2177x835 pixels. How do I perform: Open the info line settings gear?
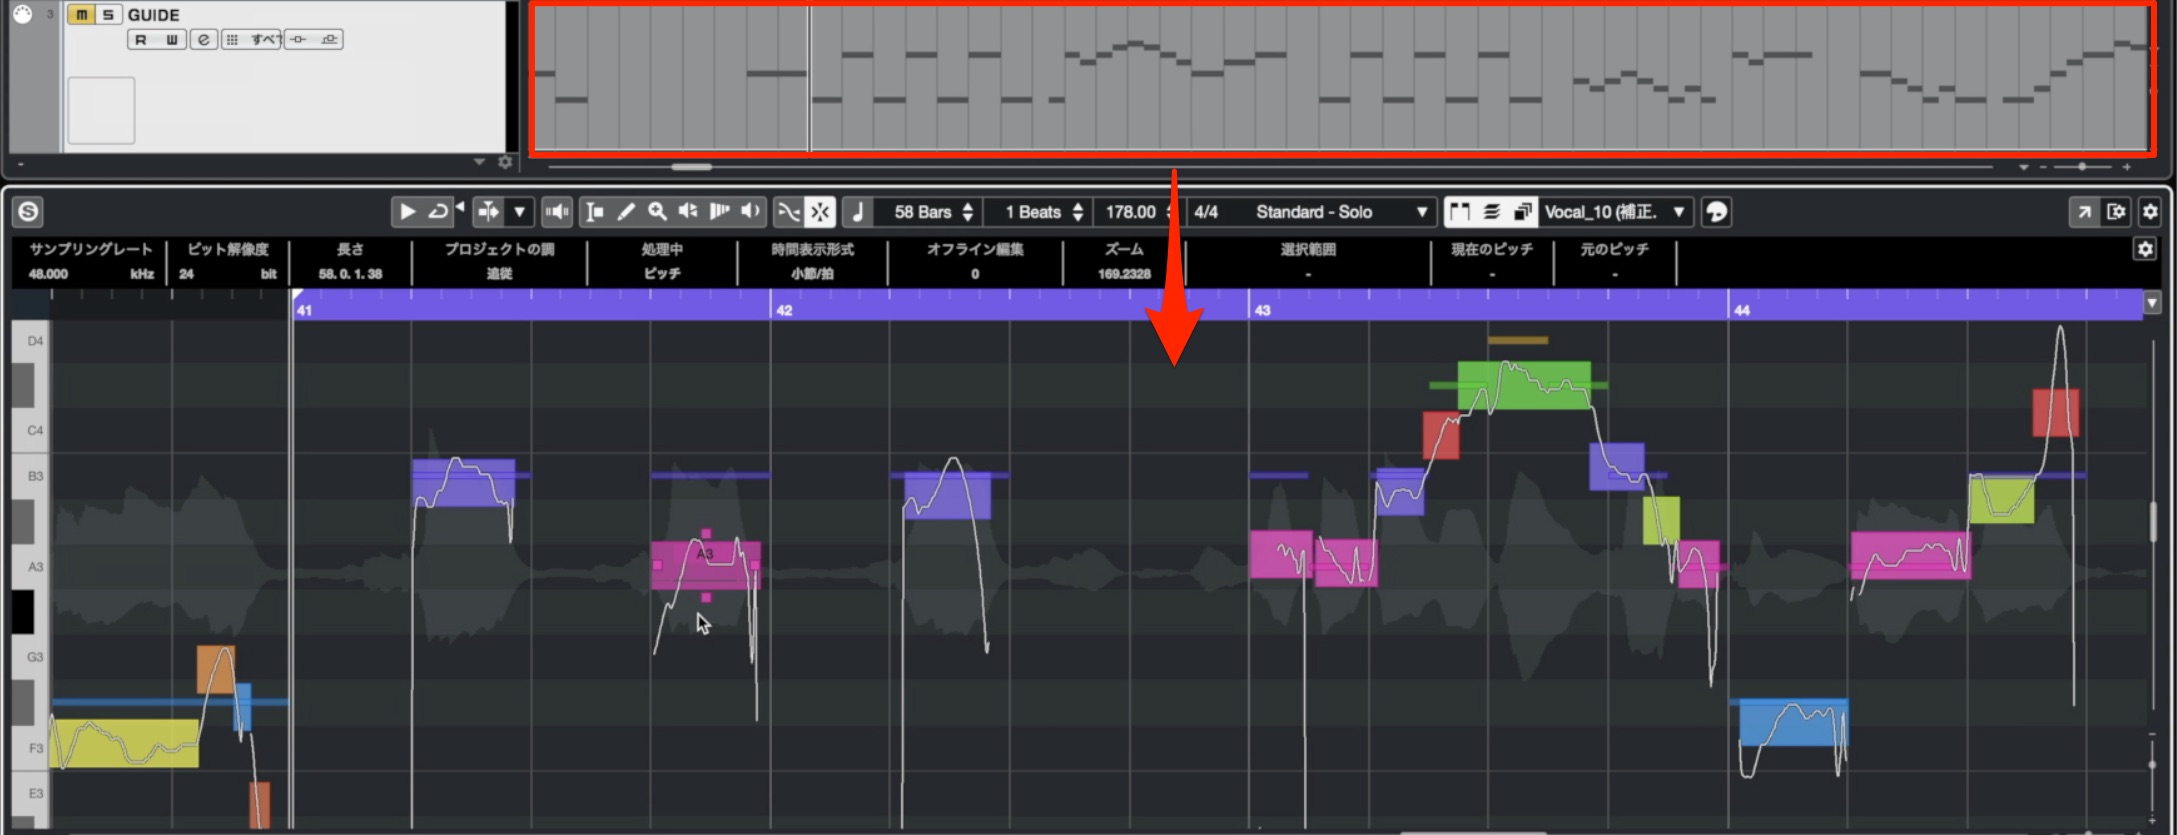2145,249
